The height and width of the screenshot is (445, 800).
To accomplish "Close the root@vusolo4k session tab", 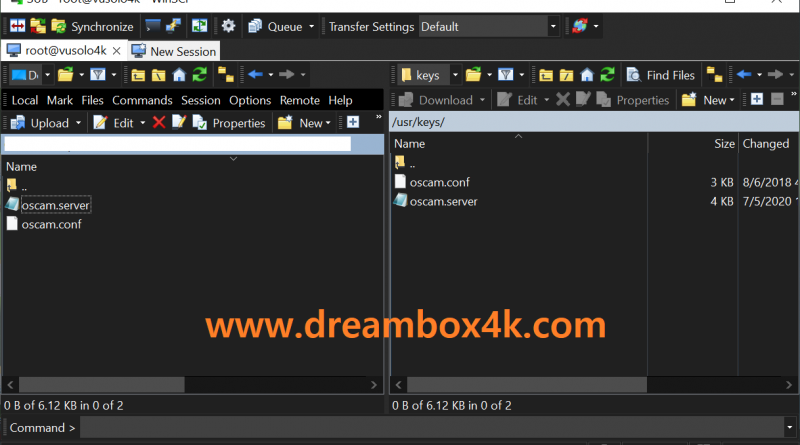I will [116, 51].
